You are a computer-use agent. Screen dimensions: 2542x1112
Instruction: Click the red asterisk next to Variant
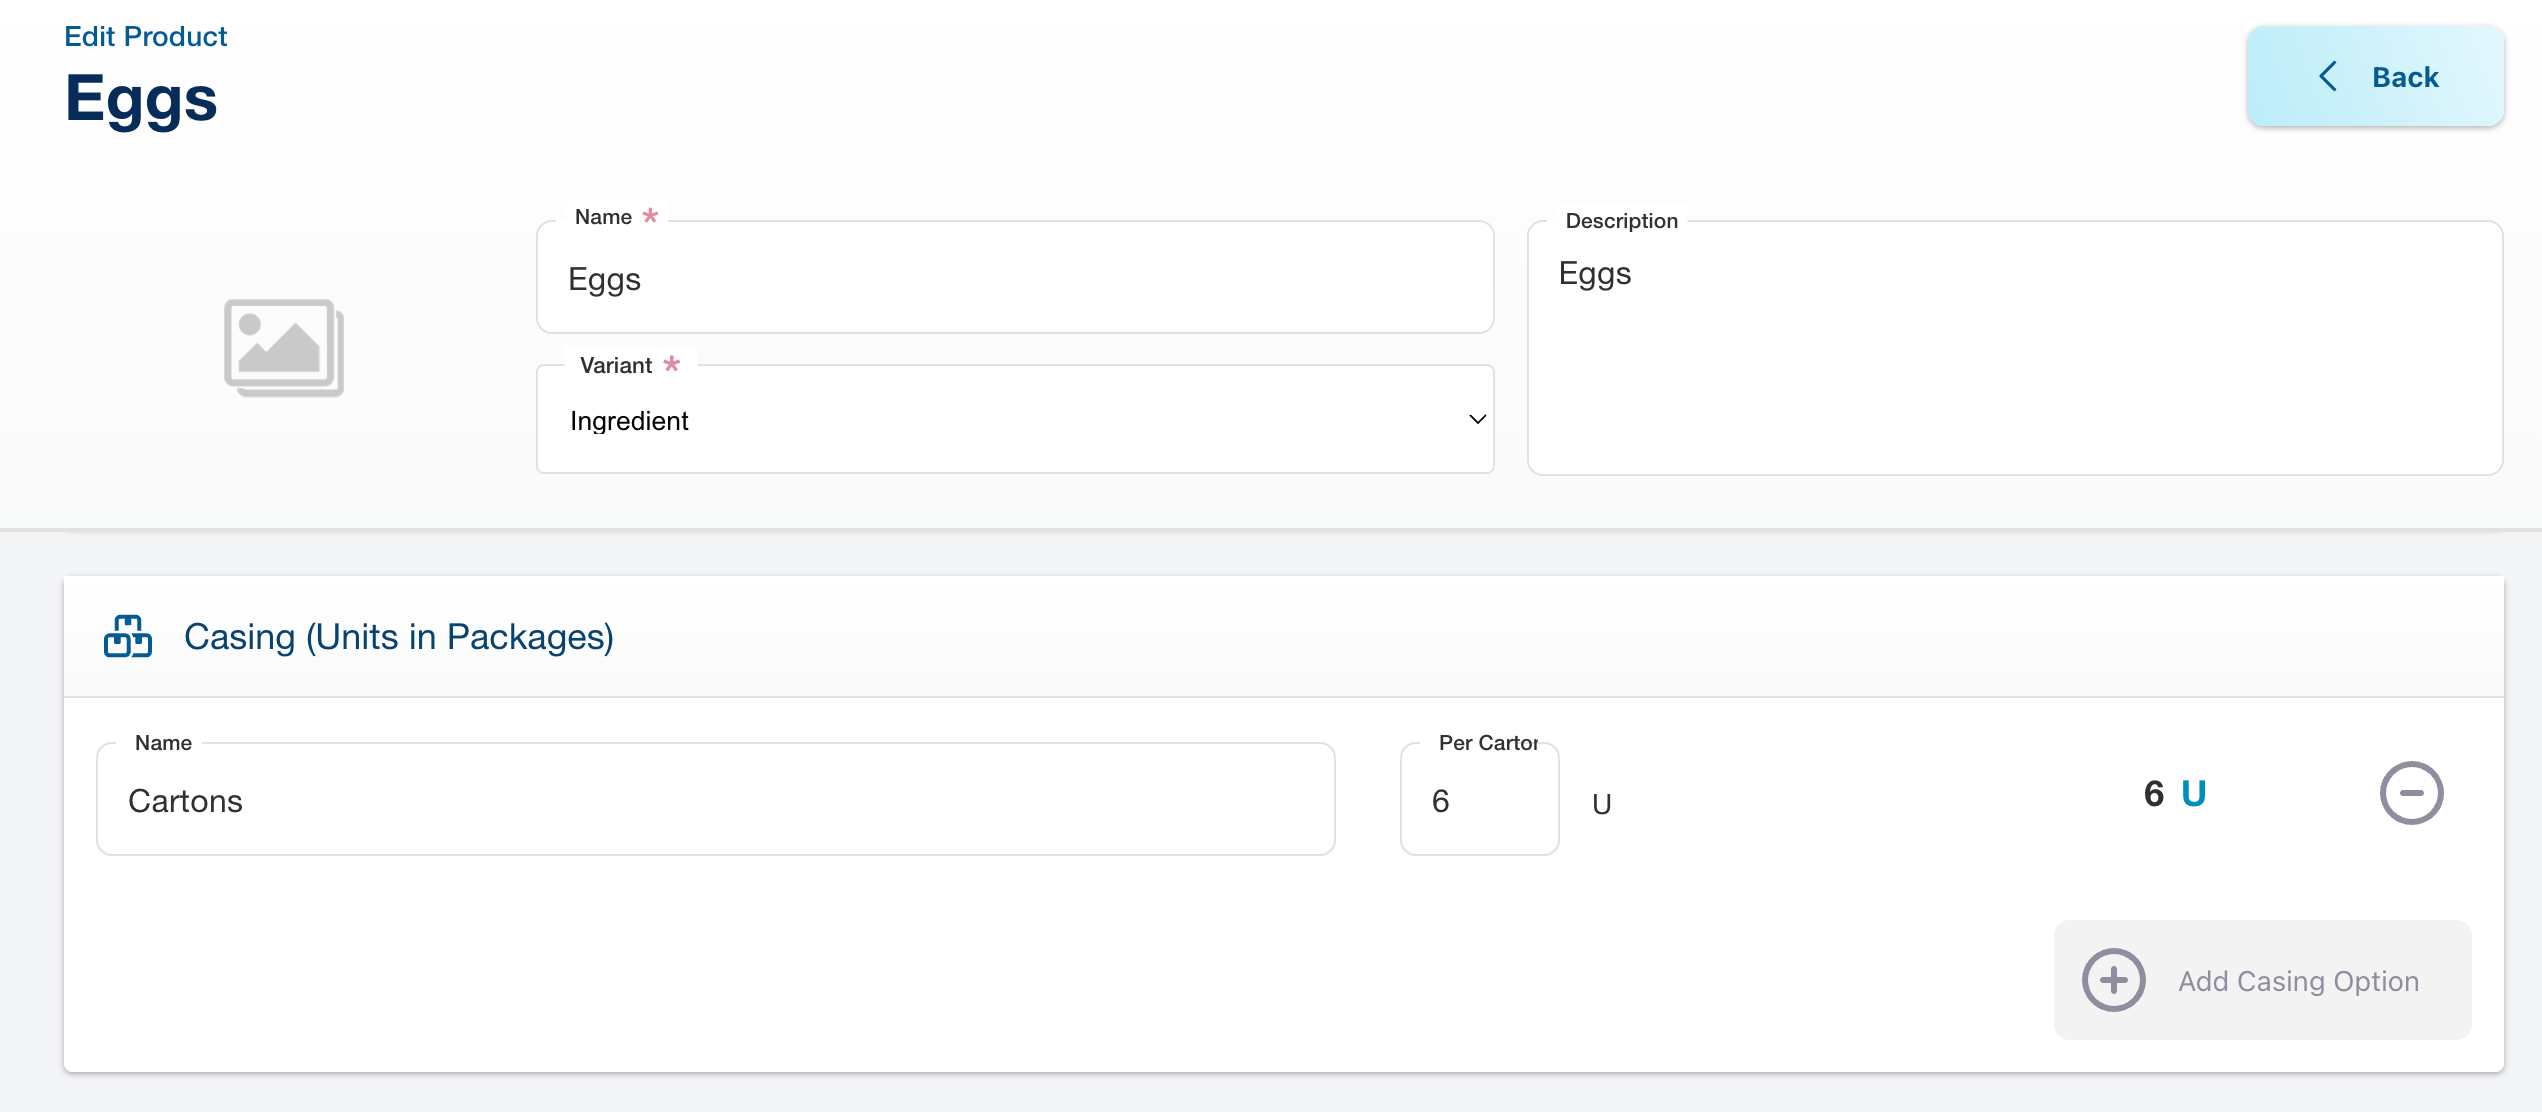[x=672, y=364]
